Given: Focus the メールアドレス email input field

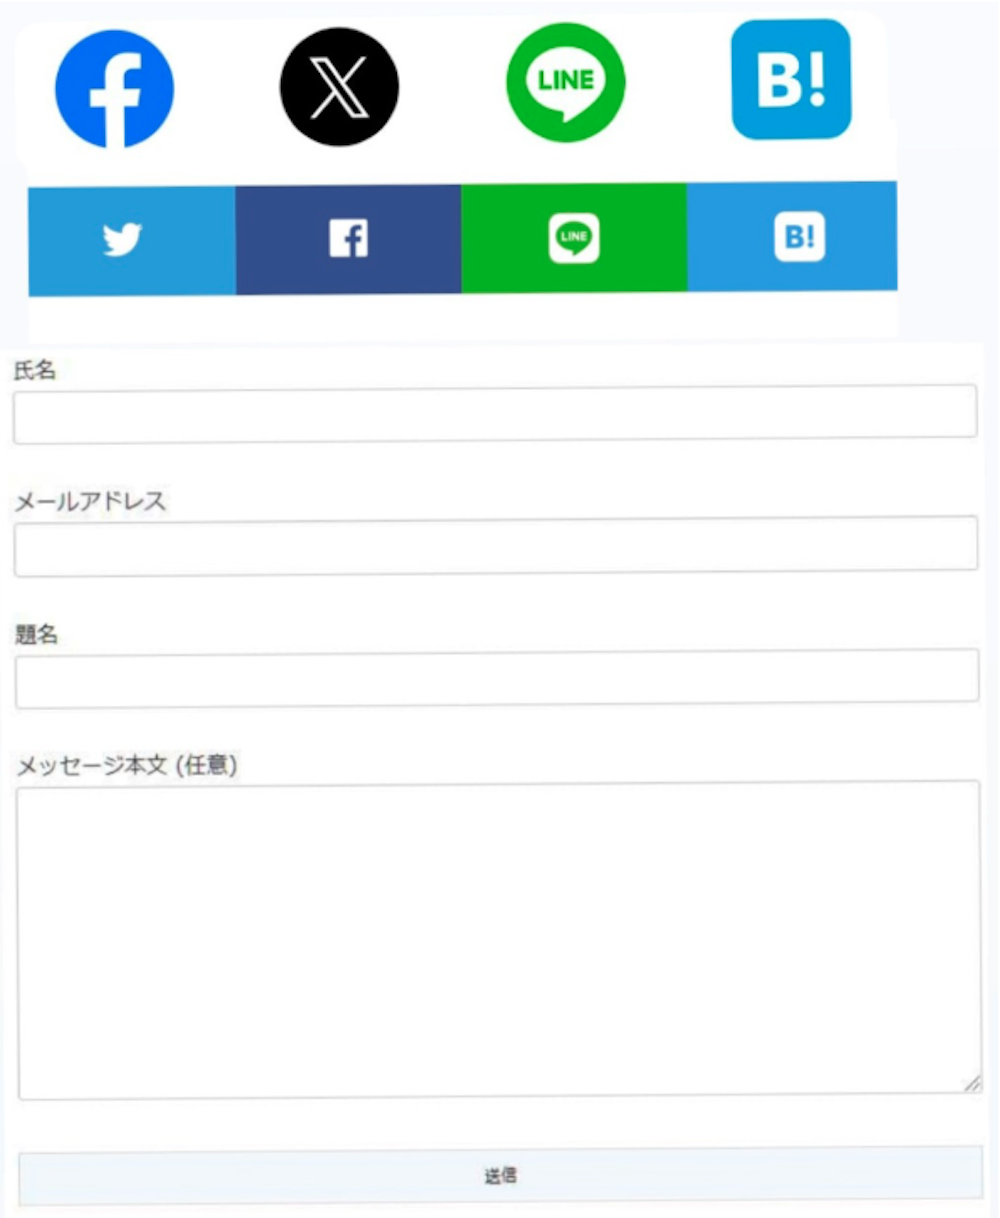Looking at the screenshot, I should [x=496, y=544].
